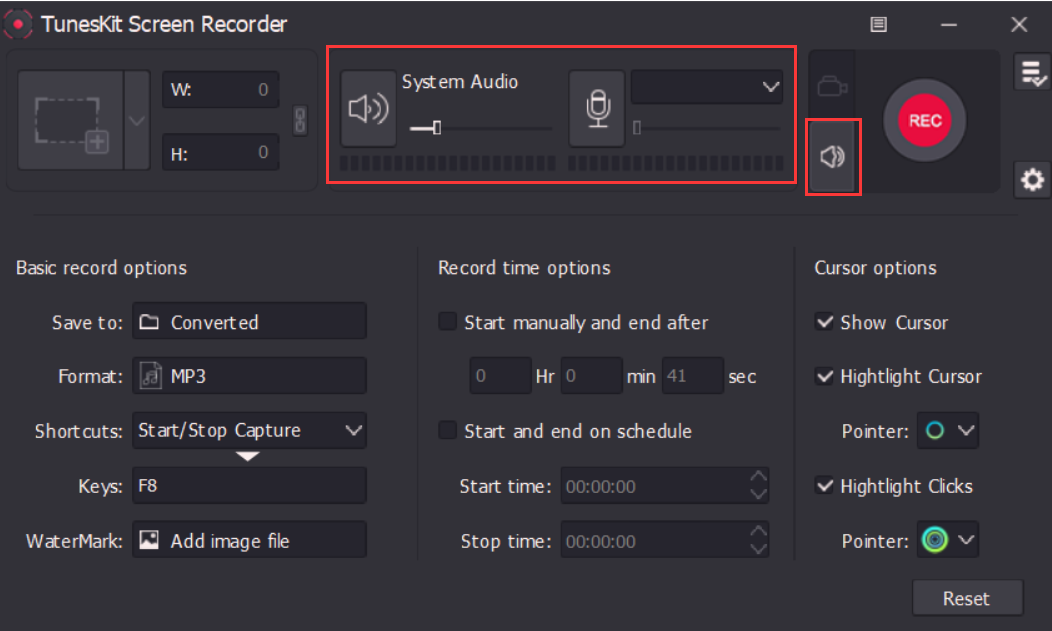1052x631 pixels.
Task: Expand the capture area mode dropdown arrow
Action: click(x=137, y=121)
